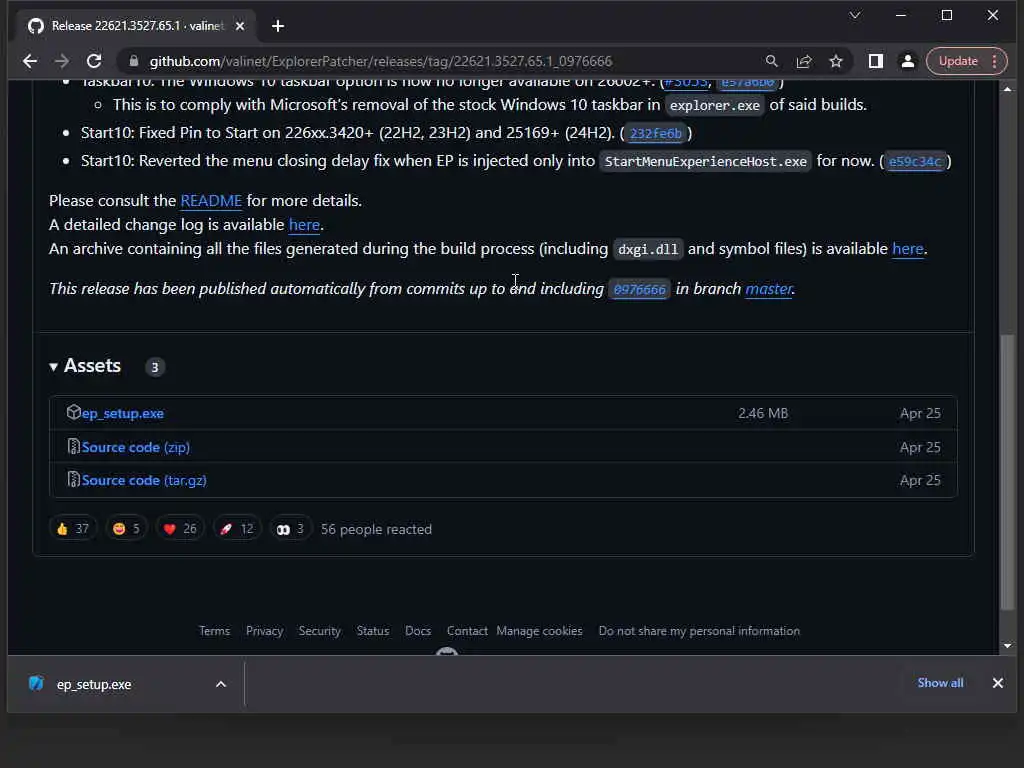Go forward with the browser arrow
This screenshot has height=768, width=1024.
tap(62, 61)
